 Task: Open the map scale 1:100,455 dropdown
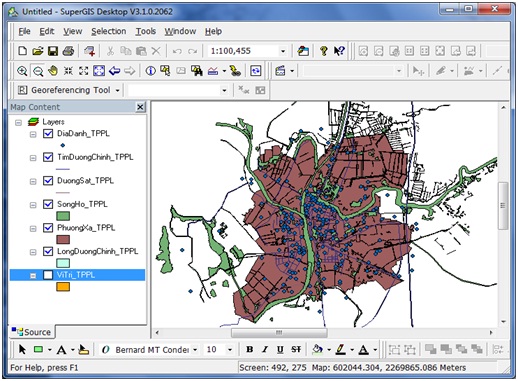pyautogui.click(x=283, y=51)
